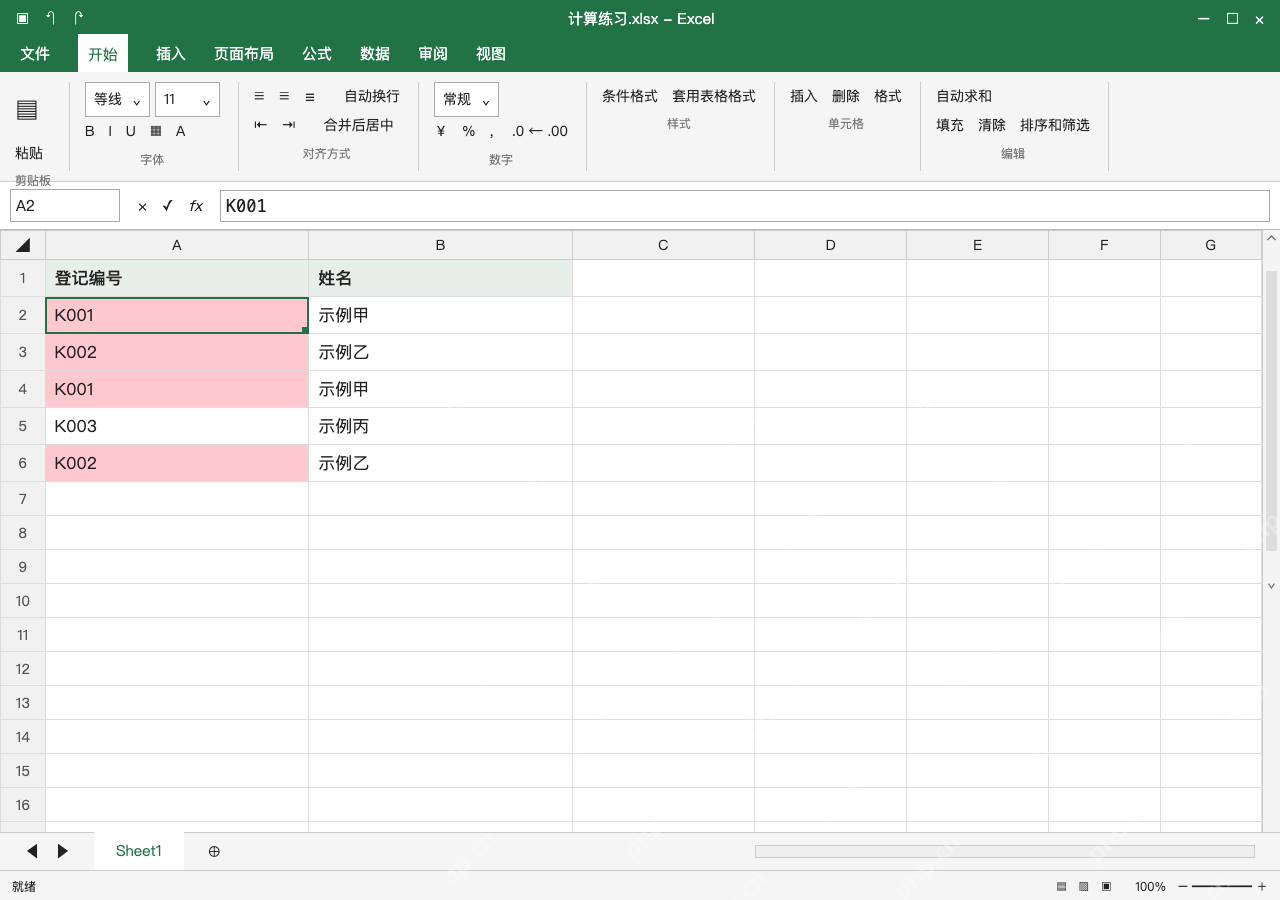The image size is (1280, 900).
Task: Switch to Page Break Preview in status bar
Action: (1106, 886)
